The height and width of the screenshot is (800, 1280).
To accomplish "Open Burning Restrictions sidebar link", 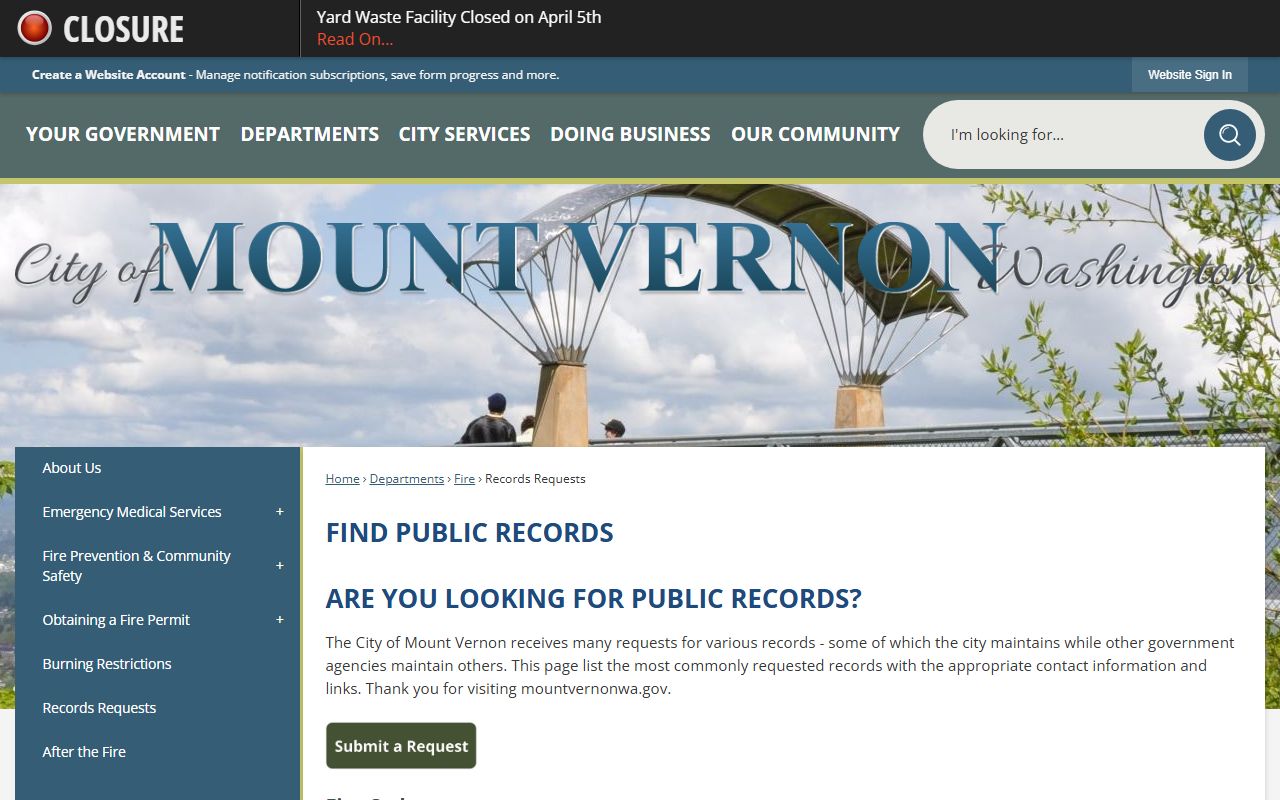I will pos(107,664).
